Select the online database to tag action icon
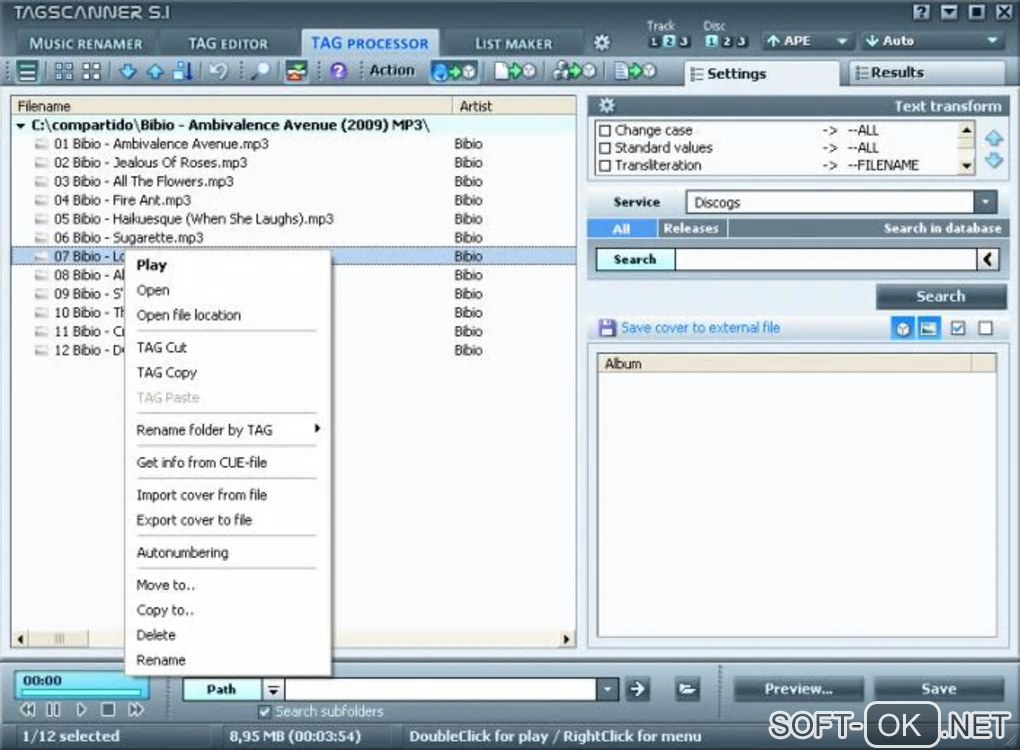Viewport: 1020px width, 750px height. 454,71
